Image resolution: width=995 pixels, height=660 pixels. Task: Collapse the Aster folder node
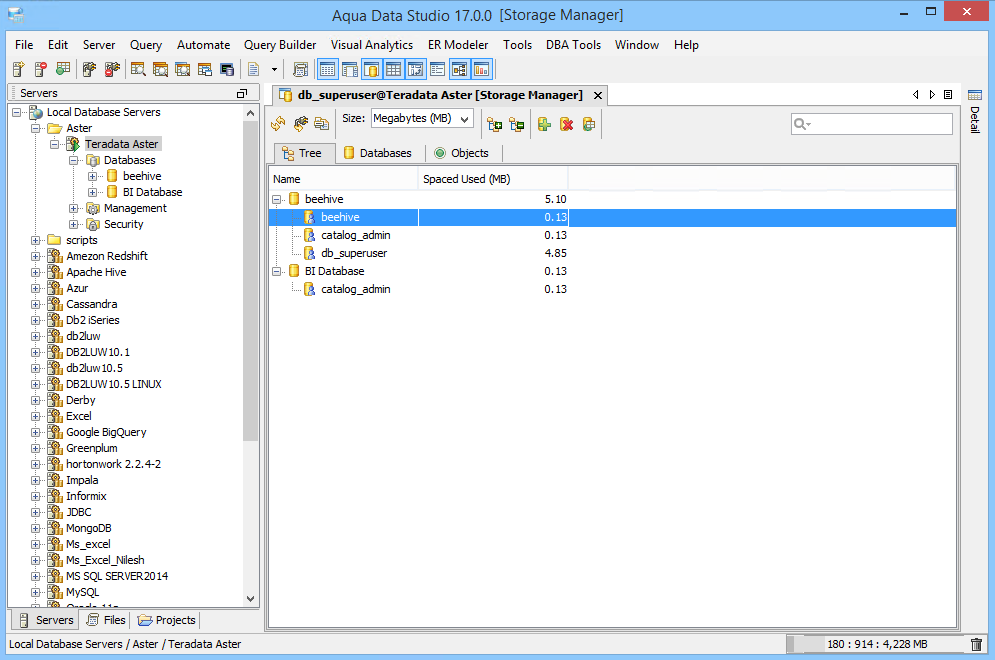pyautogui.click(x=36, y=128)
